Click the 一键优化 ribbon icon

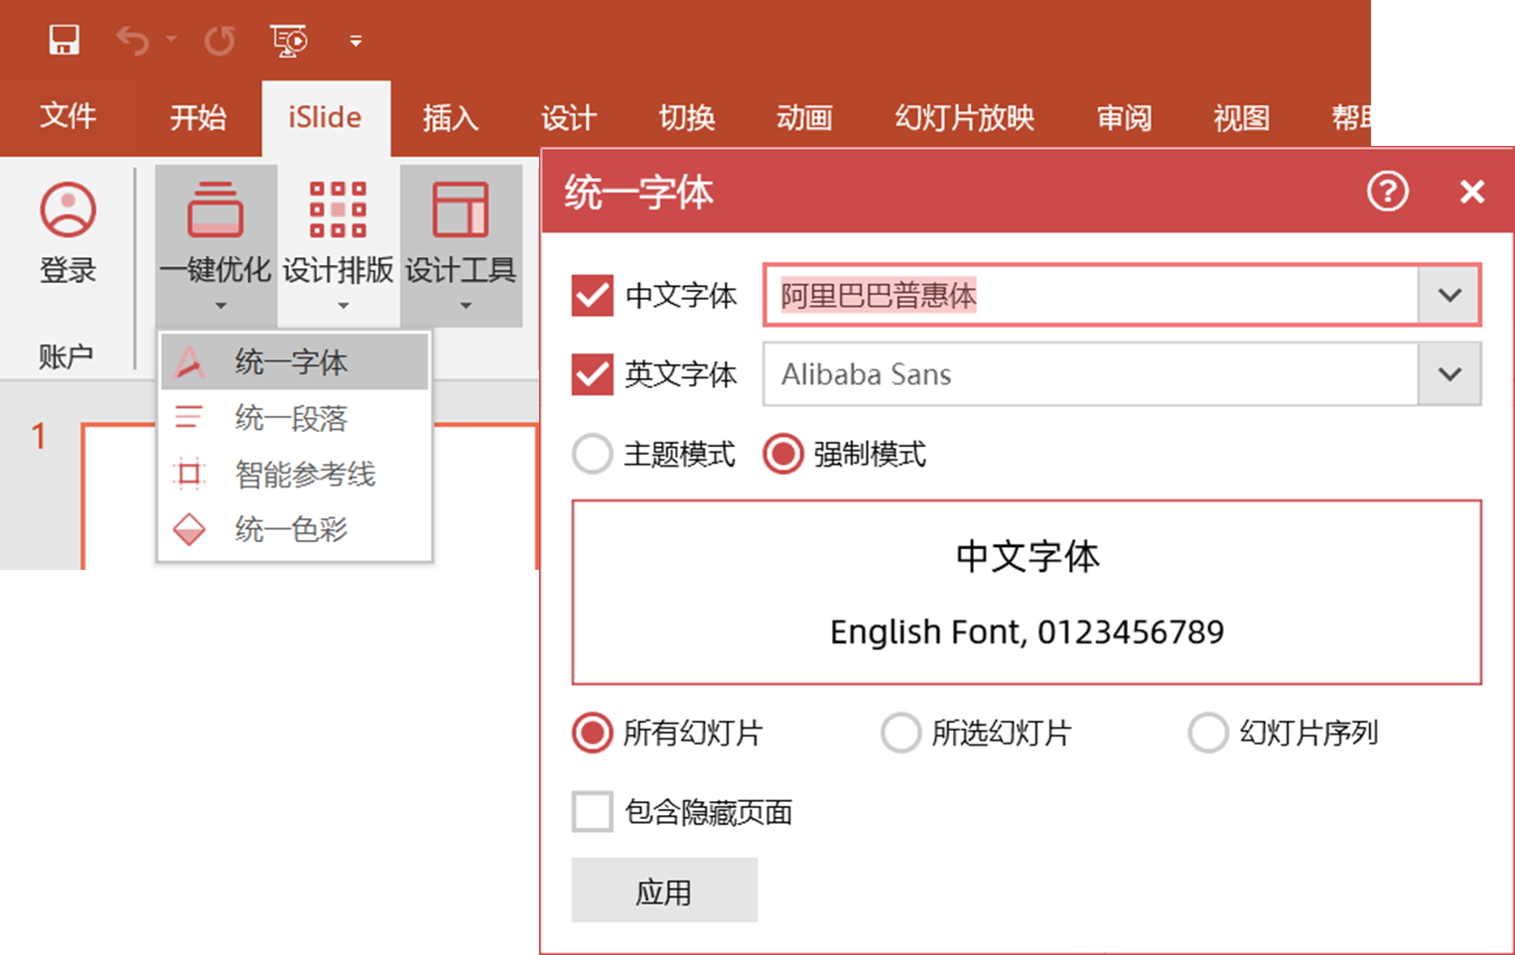(x=215, y=209)
